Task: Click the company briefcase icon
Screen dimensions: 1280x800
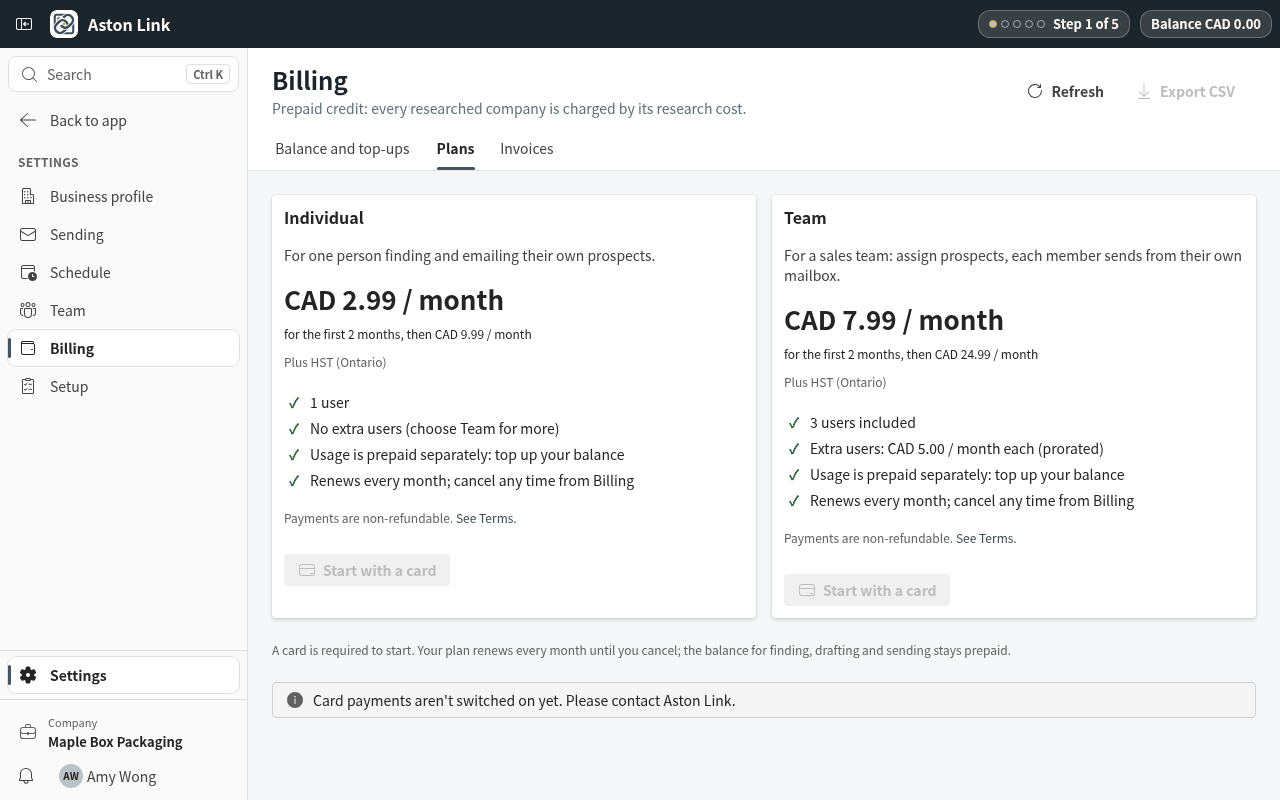Action: point(28,732)
